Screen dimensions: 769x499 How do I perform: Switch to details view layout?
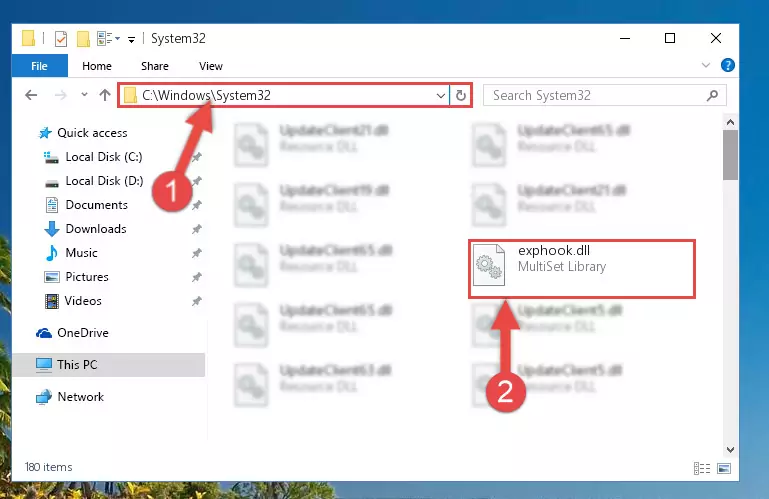click(x=702, y=469)
